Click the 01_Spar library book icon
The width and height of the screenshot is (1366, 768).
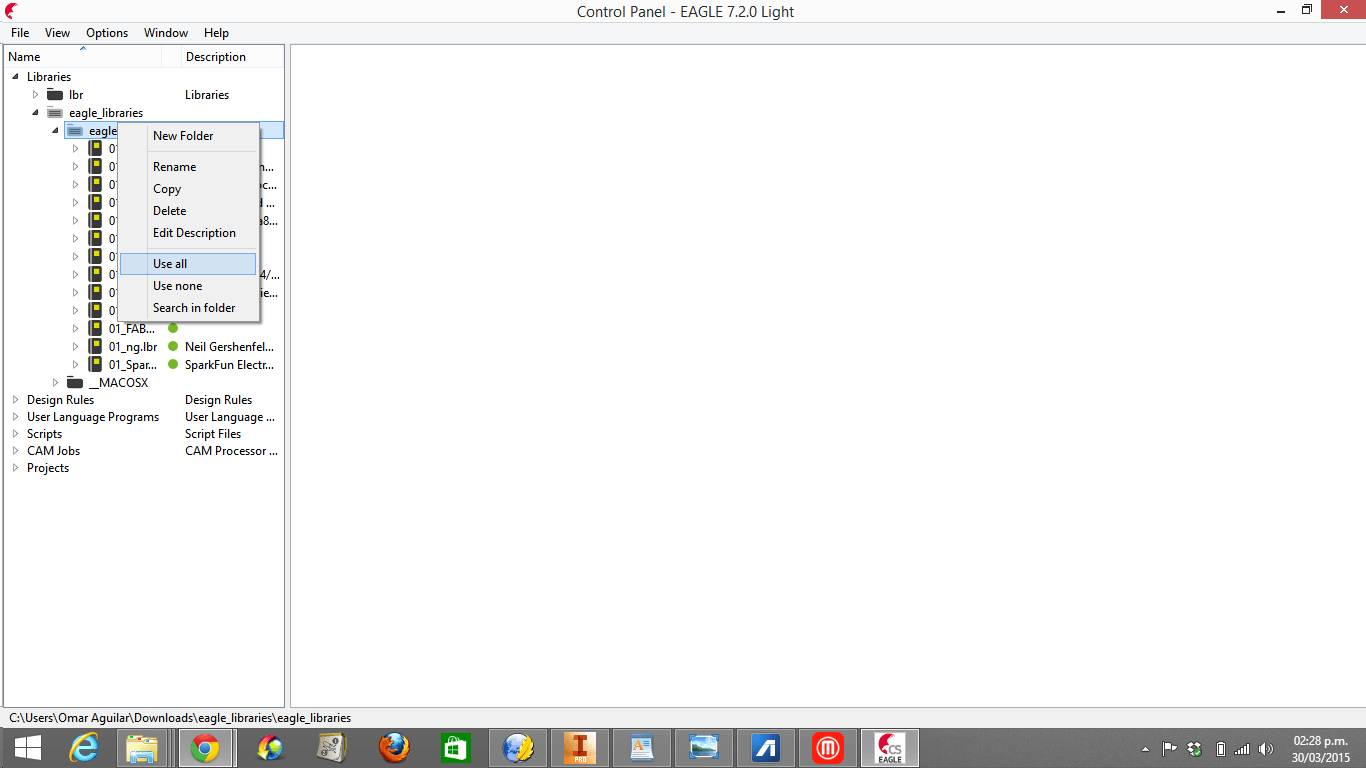click(x=95, y=364)
